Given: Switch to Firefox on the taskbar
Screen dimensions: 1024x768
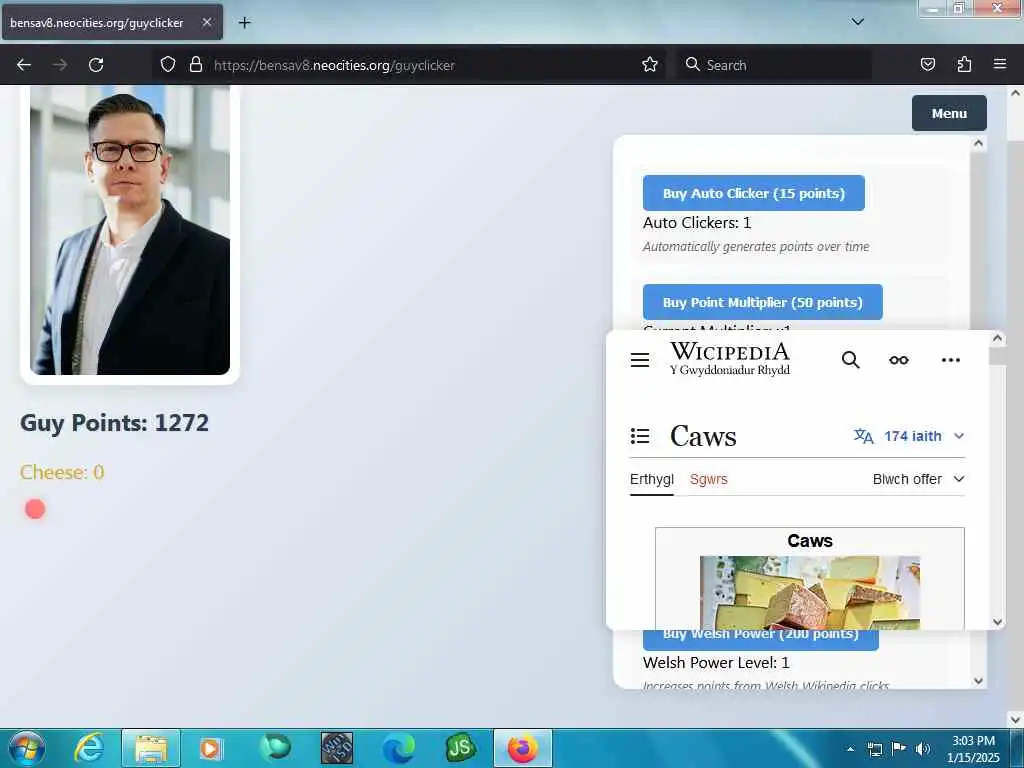Looking at the screenshot, I should click(522, 748).
